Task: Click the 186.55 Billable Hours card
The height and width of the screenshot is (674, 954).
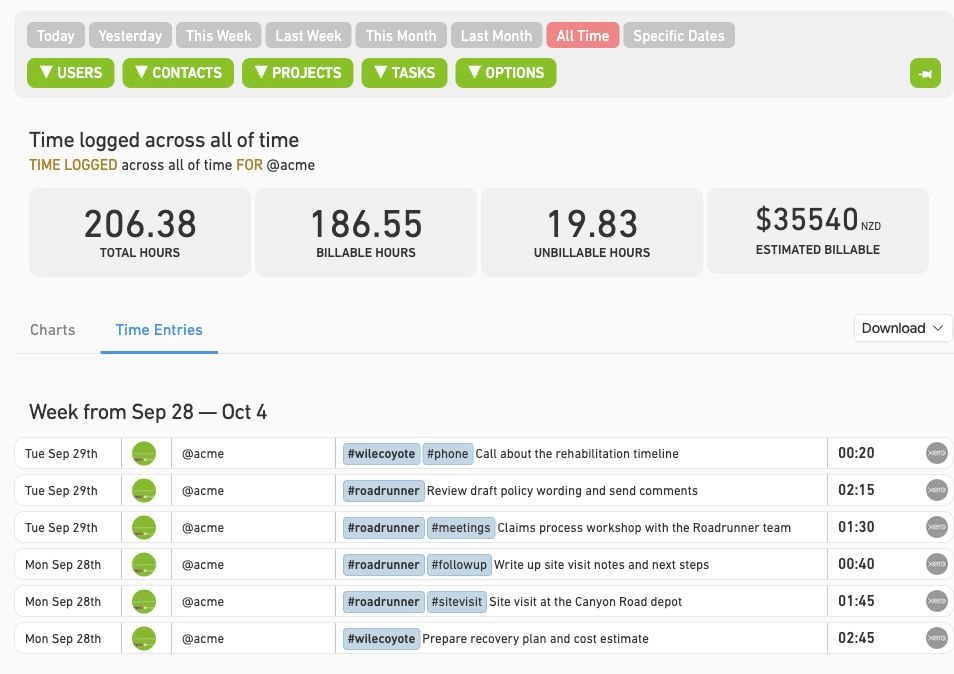Action: pyautogui.click(x=366, y=232)
